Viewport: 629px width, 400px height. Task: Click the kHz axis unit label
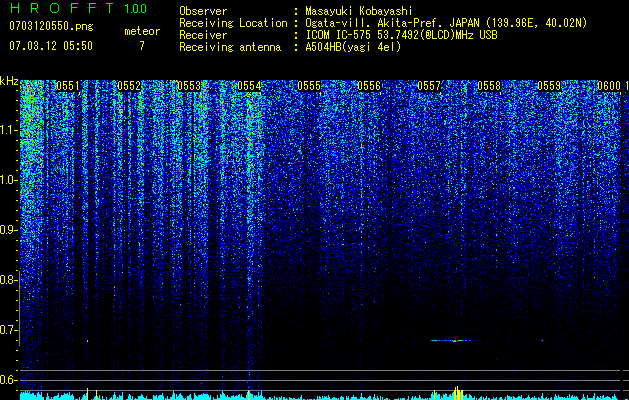click(x=9, y=81)
